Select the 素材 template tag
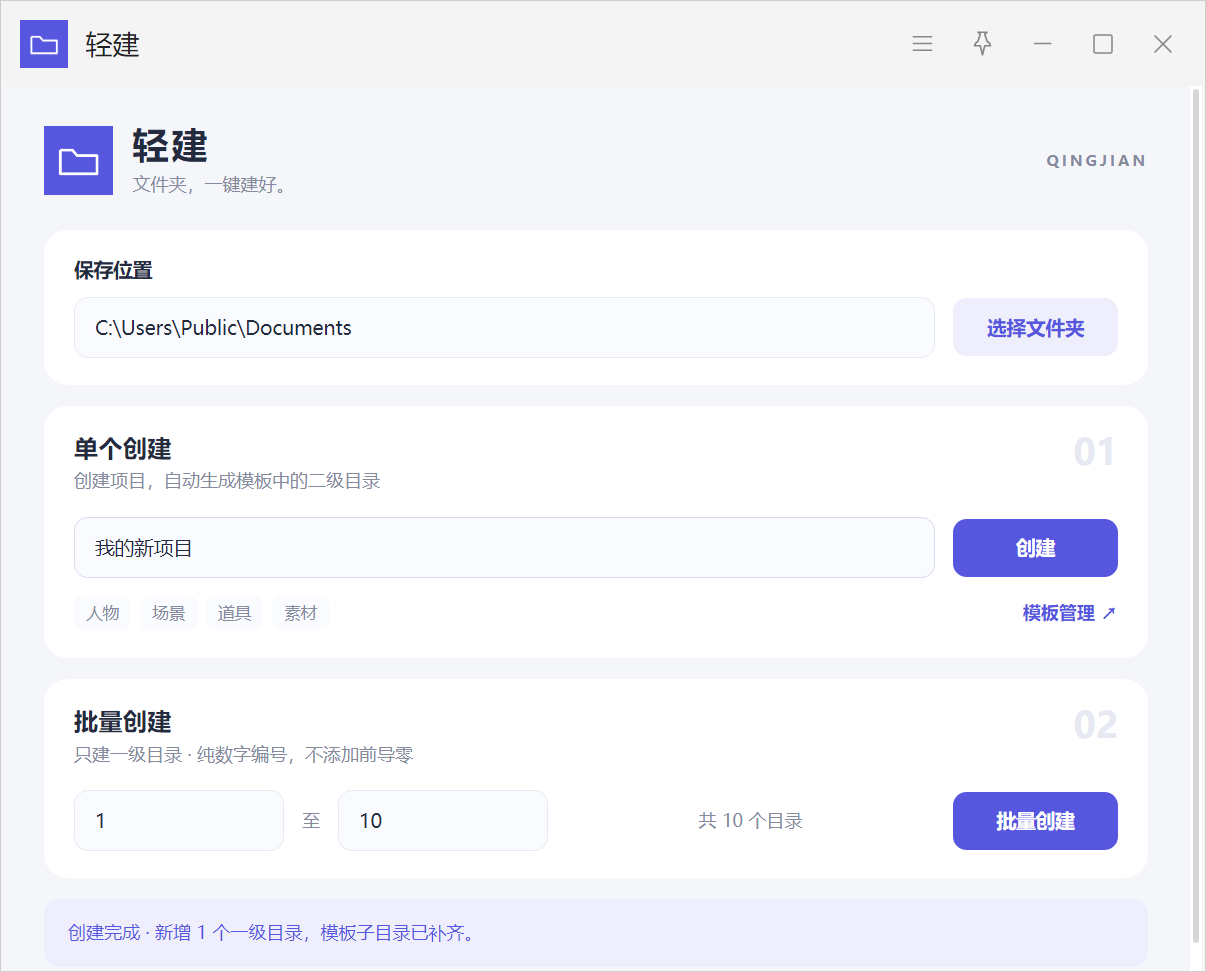Viewport: 1206px width, 972px height. [x=301, y=613]
